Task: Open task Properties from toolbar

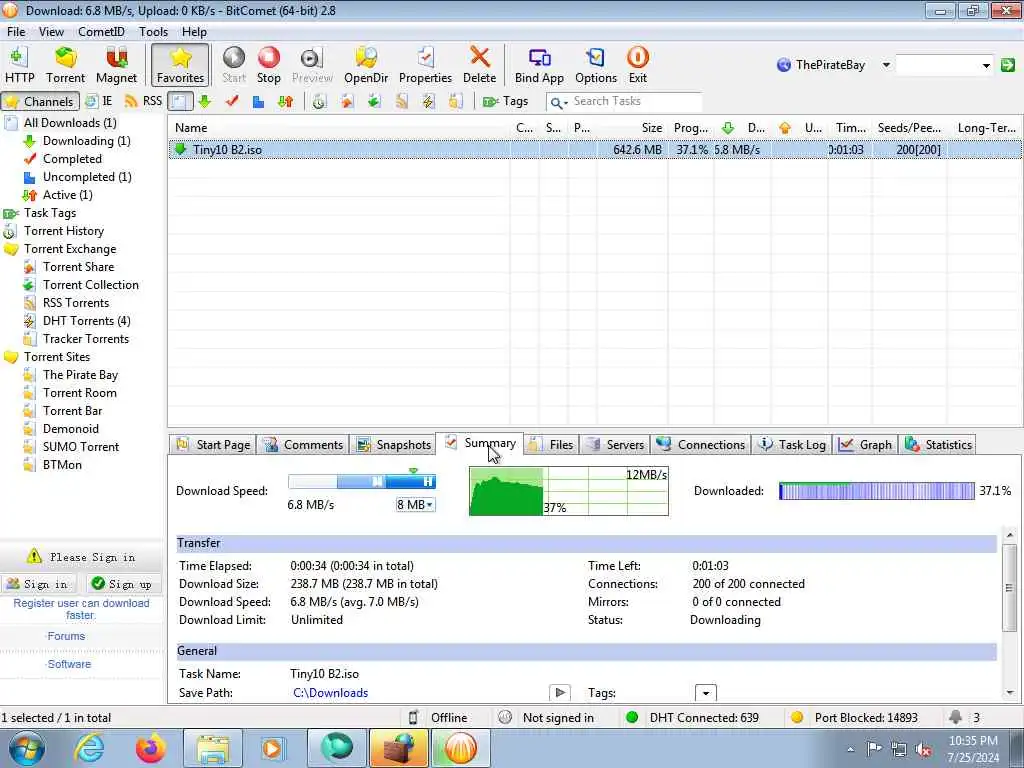Action: pos(425,65)
